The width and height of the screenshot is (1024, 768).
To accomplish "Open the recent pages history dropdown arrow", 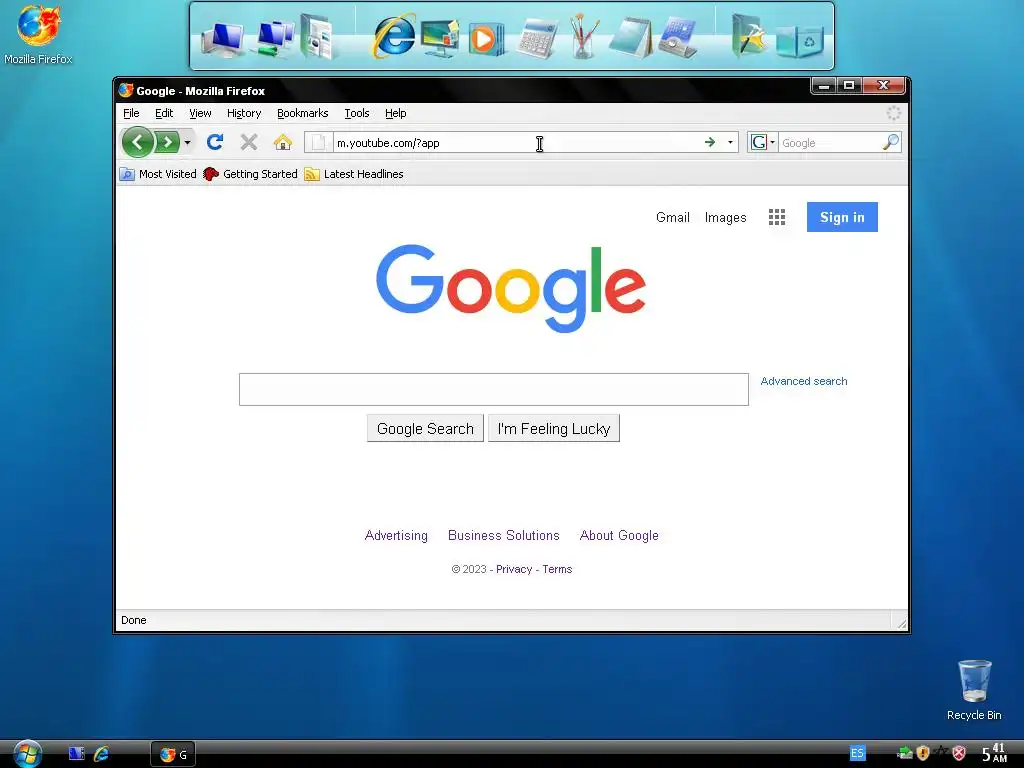I will point(187,142).
